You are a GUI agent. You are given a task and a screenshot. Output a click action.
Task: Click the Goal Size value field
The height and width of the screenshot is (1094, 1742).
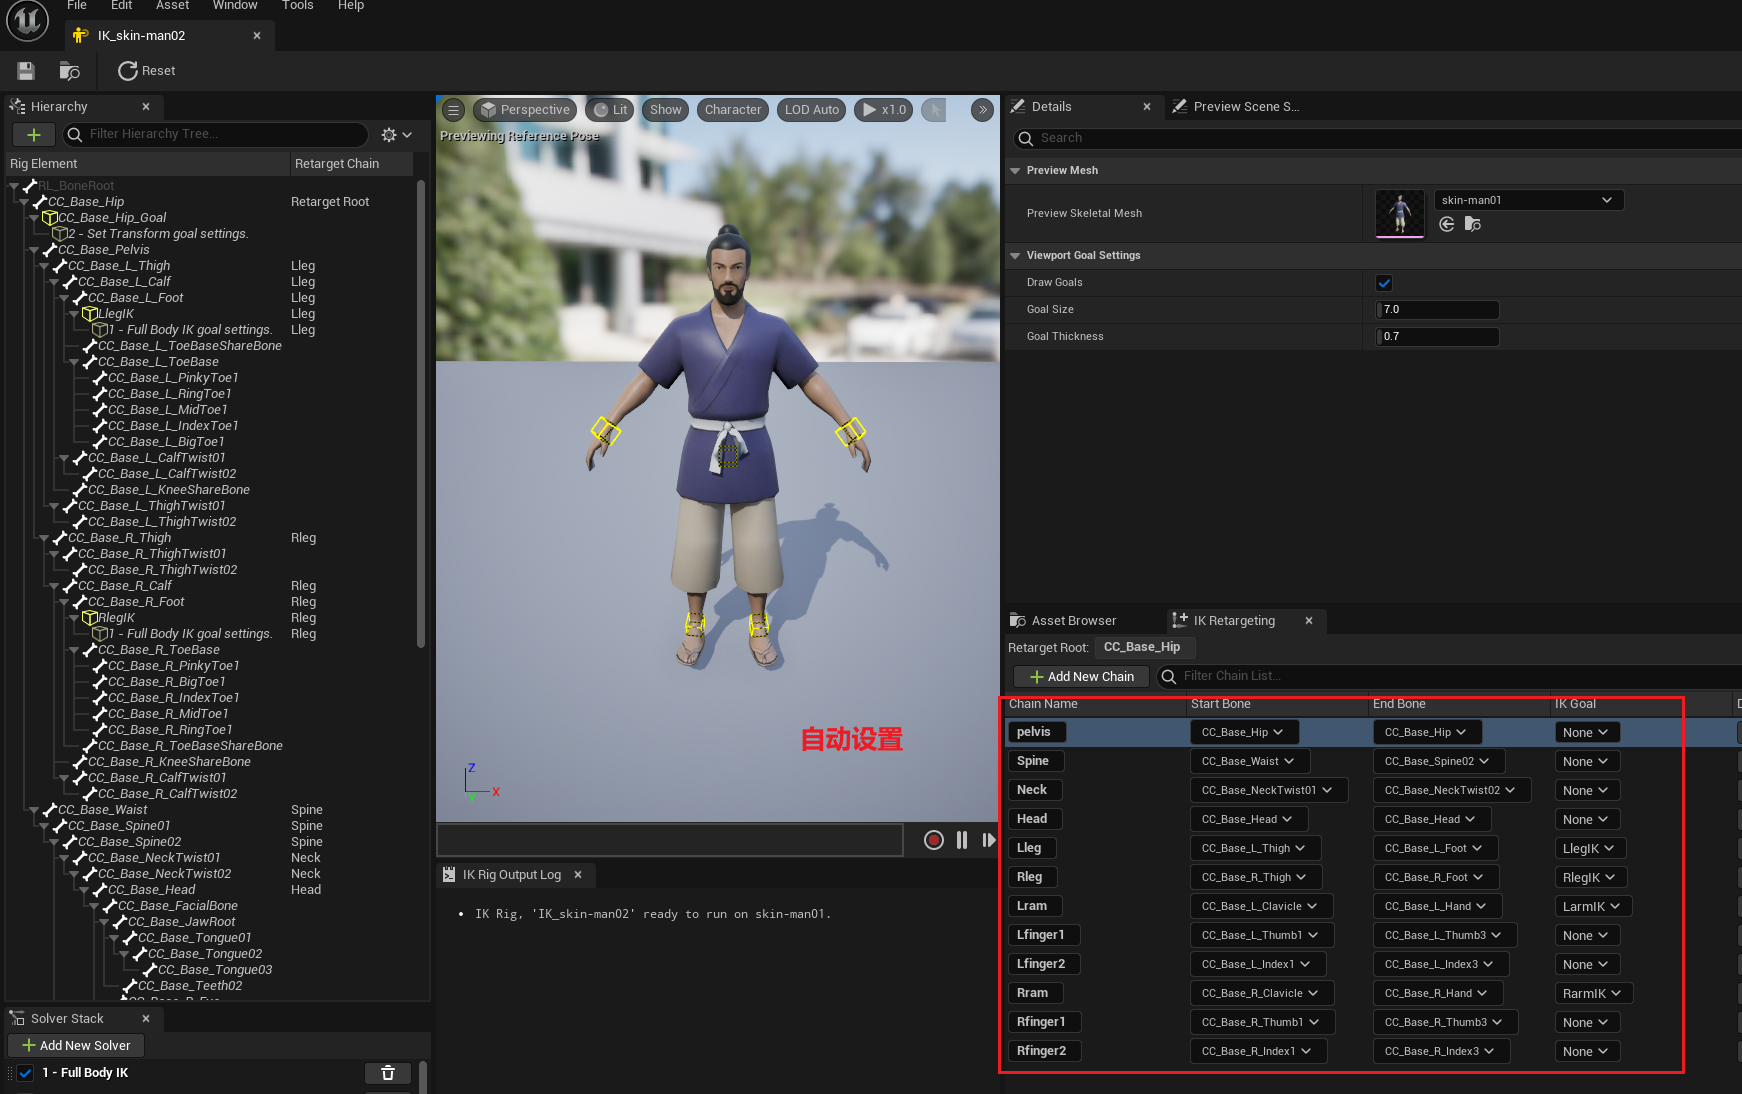(1437, 310)
